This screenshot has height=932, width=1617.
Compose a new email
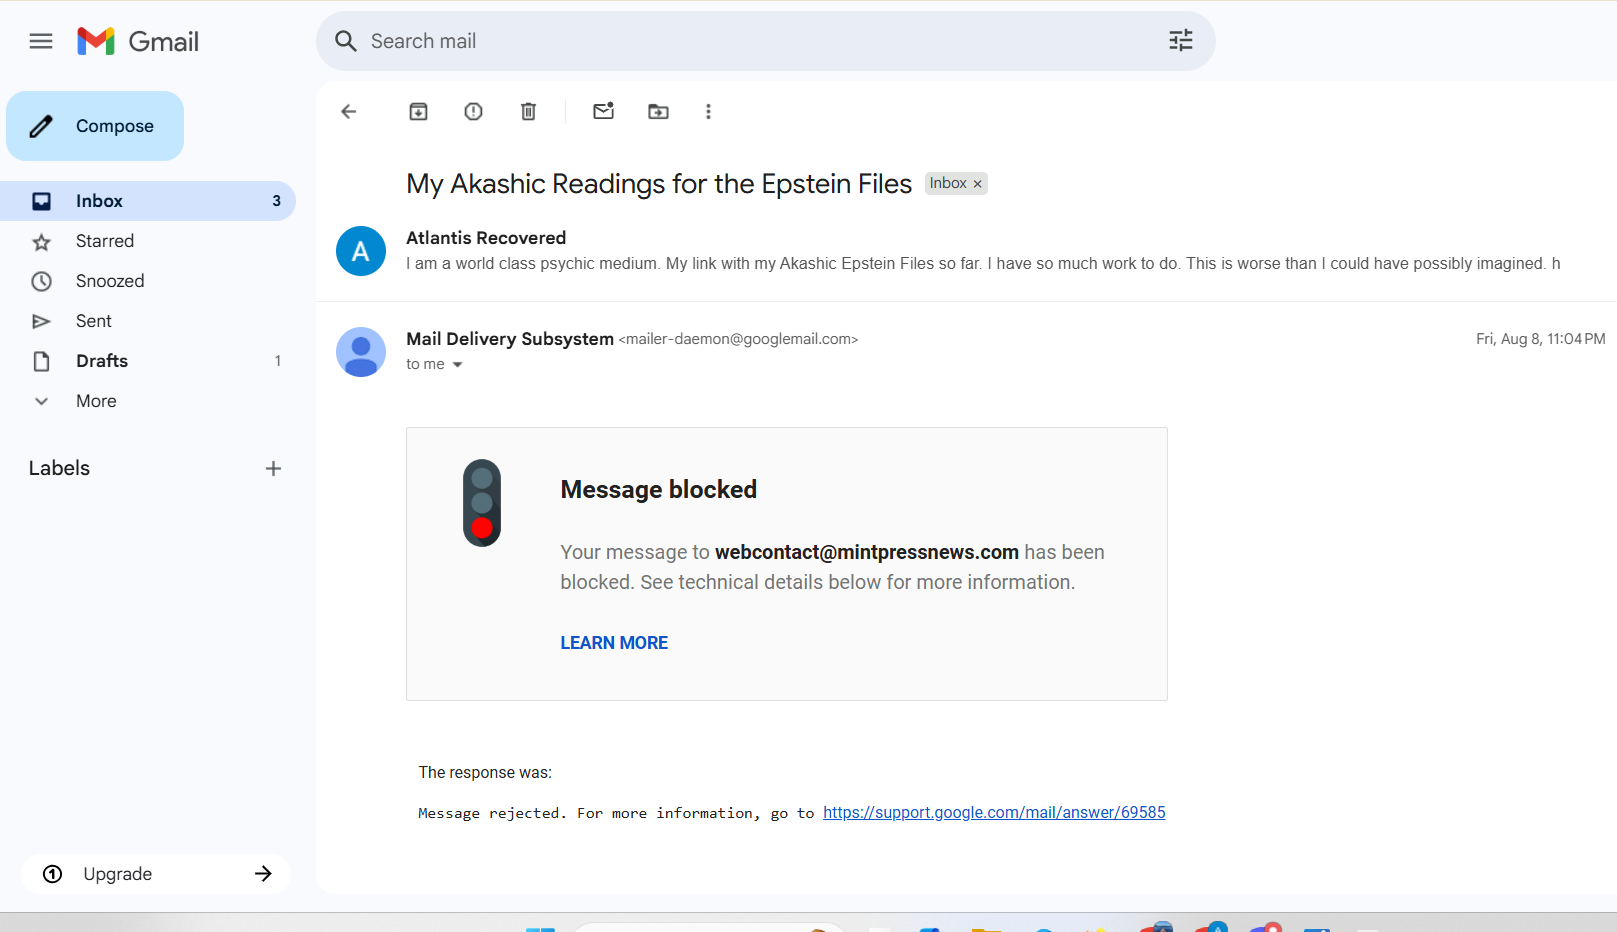click(x=95, y=126)
